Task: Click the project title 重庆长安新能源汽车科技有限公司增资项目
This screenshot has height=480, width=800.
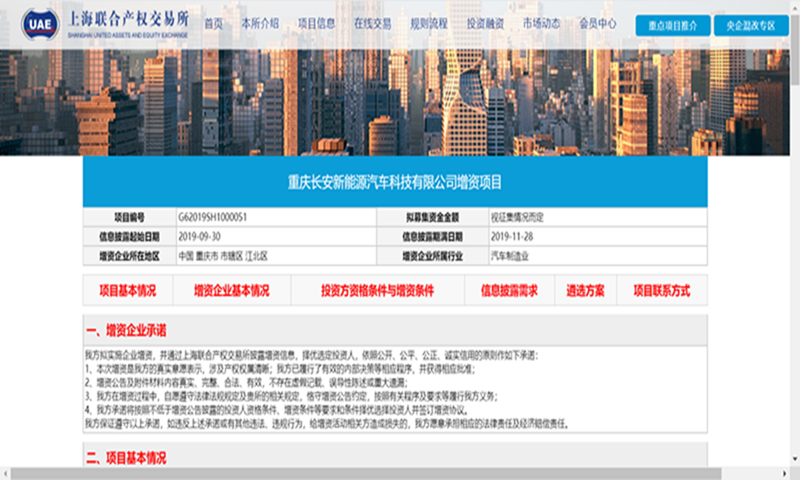Action: [x=395, y=182]
